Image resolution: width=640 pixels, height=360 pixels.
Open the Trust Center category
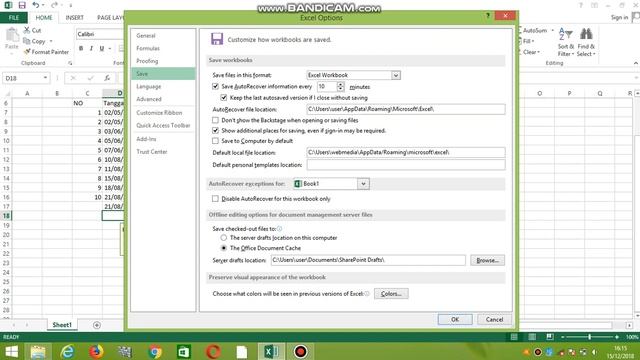click(151, 152)
